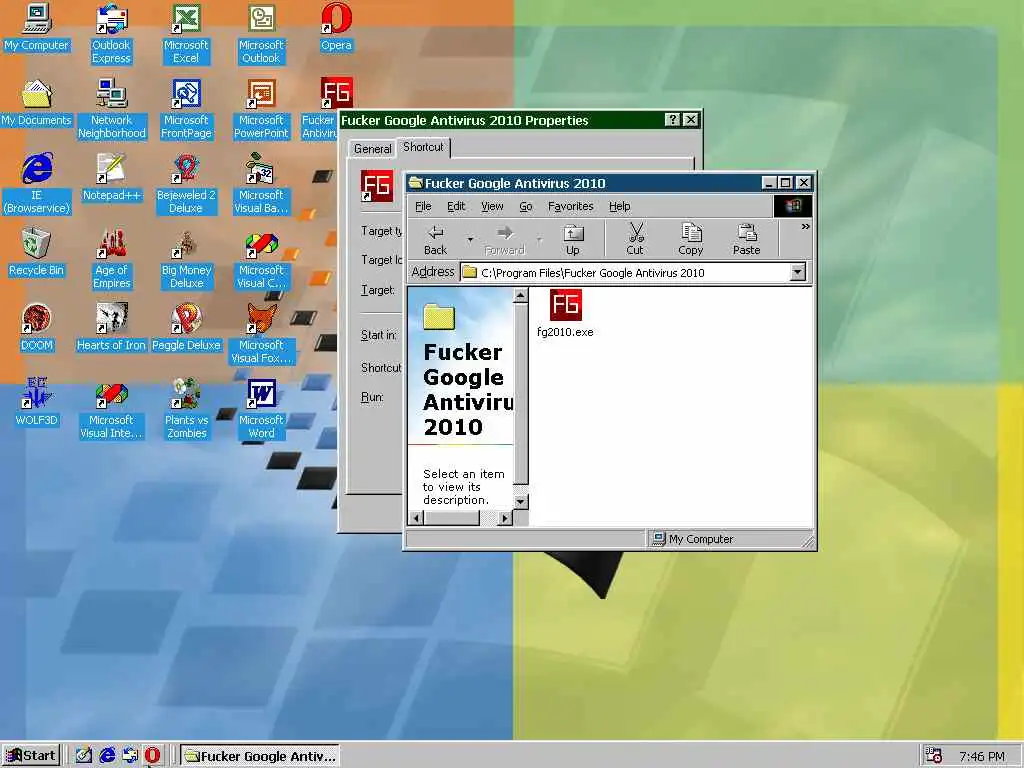Image resolution: width=1024 pixels, height=768 pixels.
Task: Open the Go menu
Action: point(526,206)
